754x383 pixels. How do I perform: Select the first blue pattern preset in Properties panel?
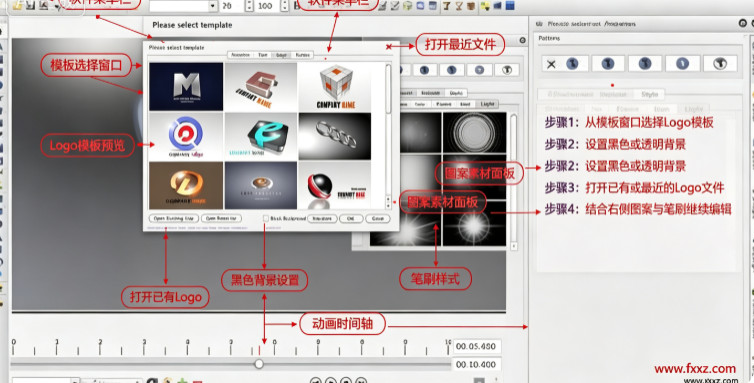(572, 64)
